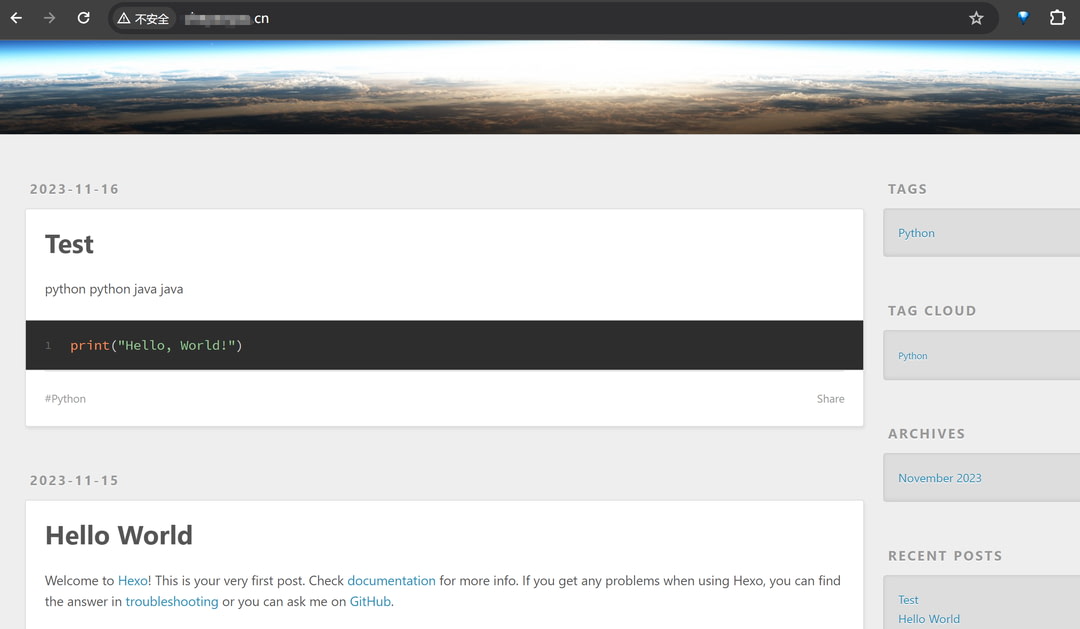Select Python in the Tags widget
The height and width of the screenshot is (629, 1080).
916,233
